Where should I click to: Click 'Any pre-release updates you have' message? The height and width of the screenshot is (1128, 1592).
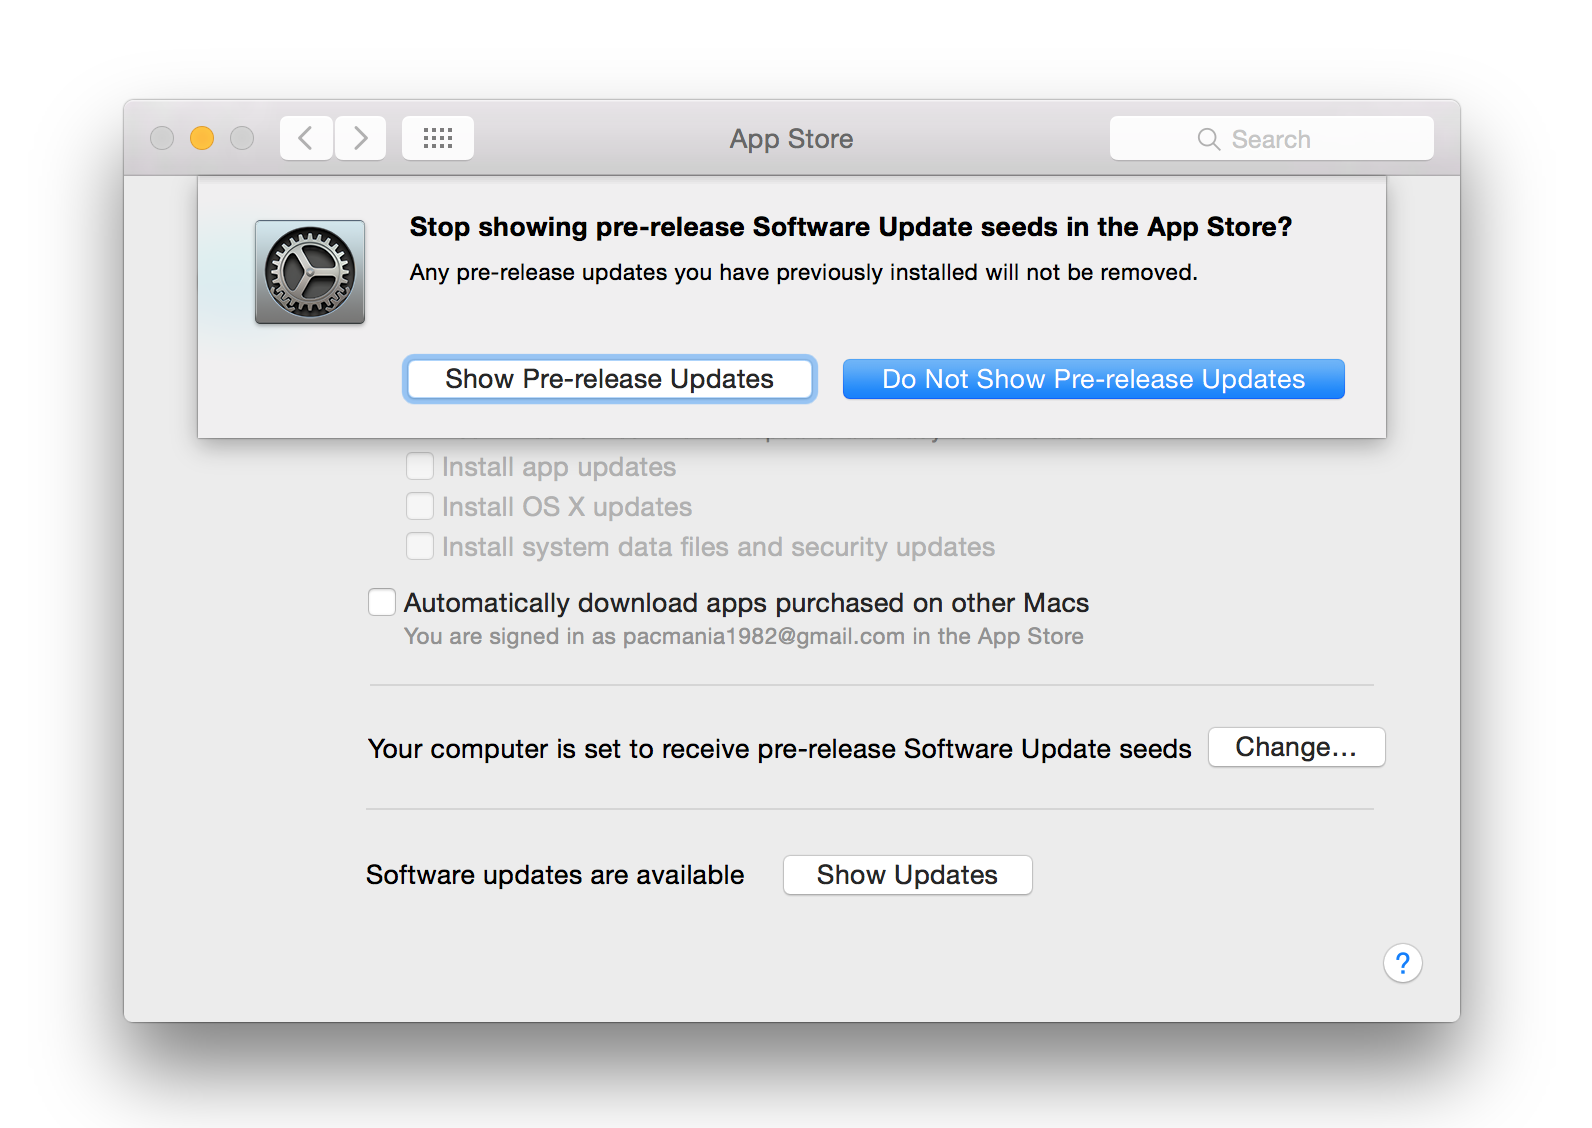(x=803, y=272)
